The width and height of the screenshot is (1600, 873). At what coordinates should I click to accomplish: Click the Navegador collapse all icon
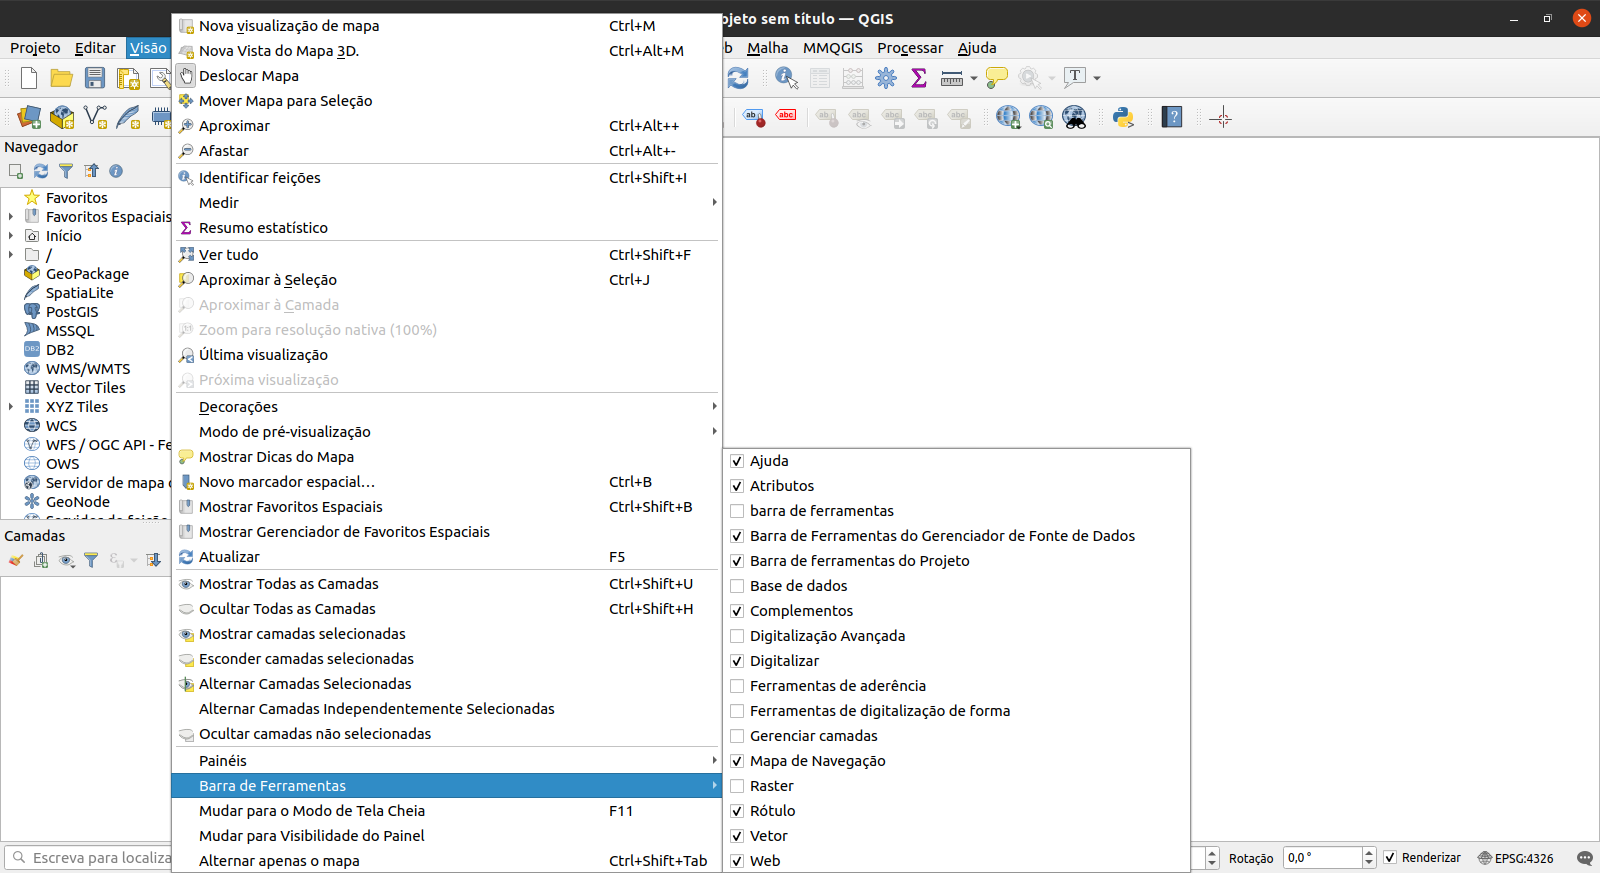[91, 171]
